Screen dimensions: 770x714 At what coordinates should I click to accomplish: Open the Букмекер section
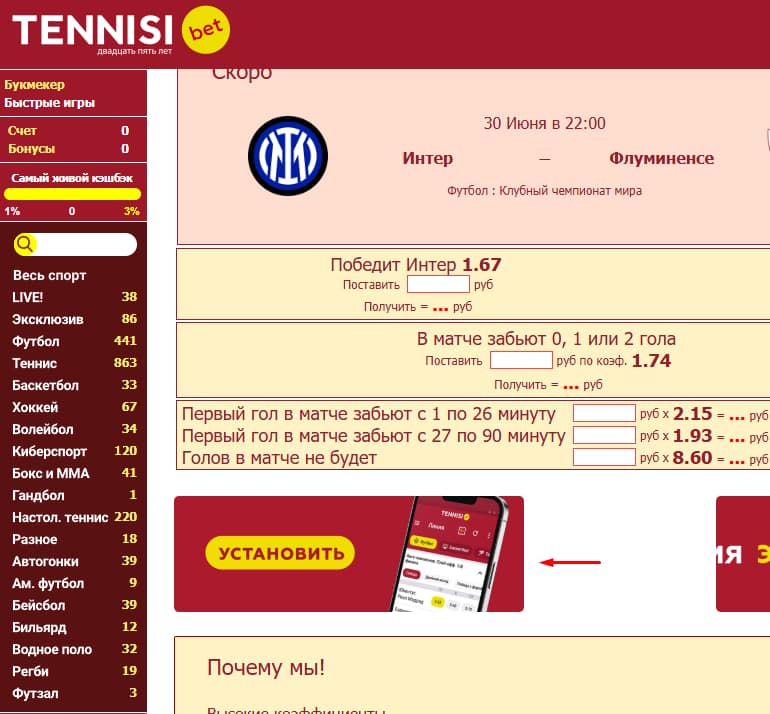(34, 84)
